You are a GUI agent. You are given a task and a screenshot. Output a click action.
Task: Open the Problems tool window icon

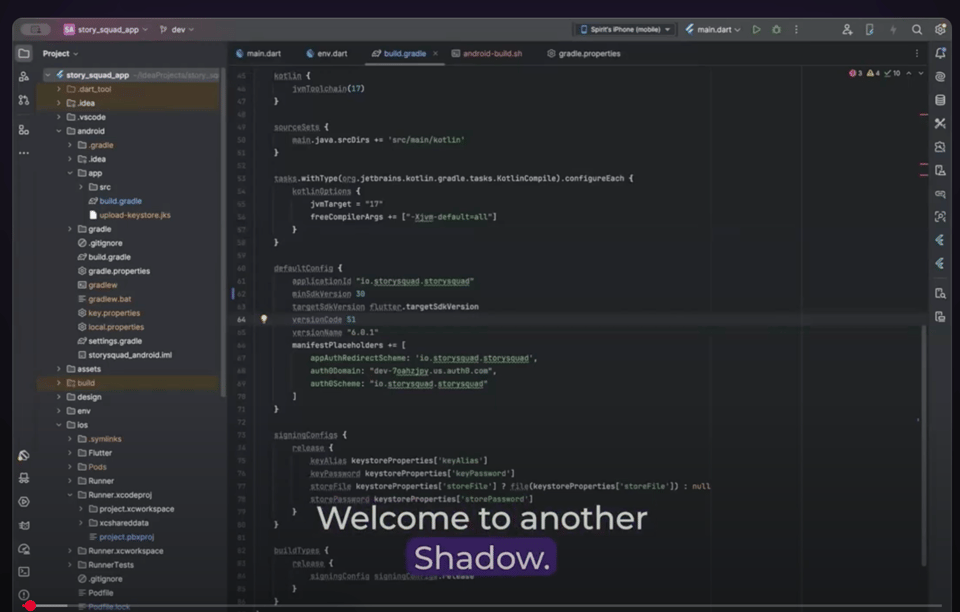pyautogui.click(x=24, y=595)
